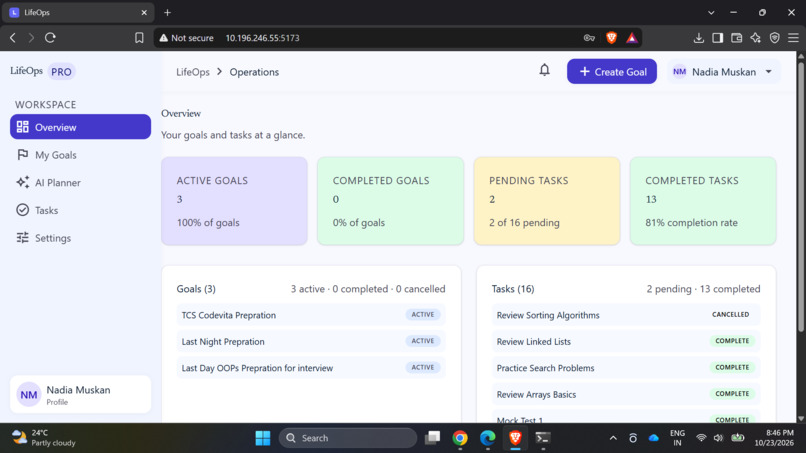Select the Active Goals card
This screenshot has height=453, width=806.
click(x=234, y=201)
